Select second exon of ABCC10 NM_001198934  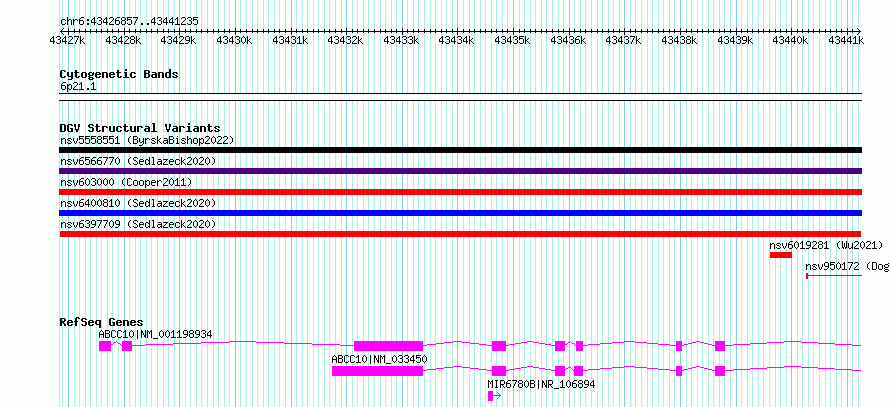tap(127, 346)
